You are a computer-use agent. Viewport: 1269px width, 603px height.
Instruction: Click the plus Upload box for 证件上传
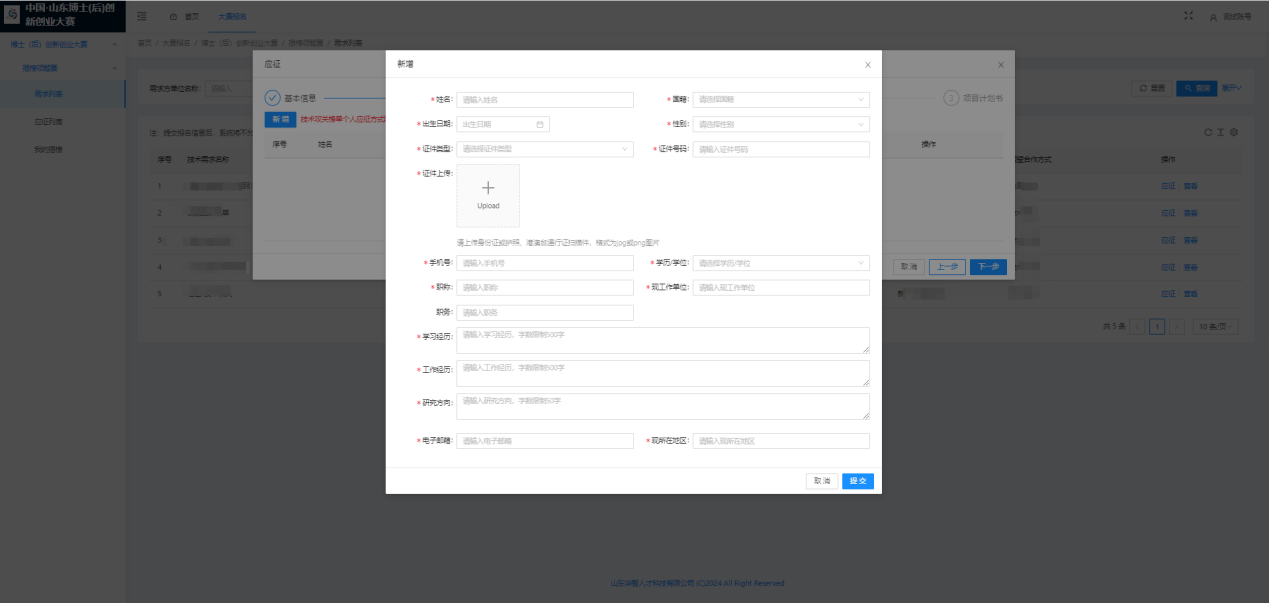click(x=488, y=195)
